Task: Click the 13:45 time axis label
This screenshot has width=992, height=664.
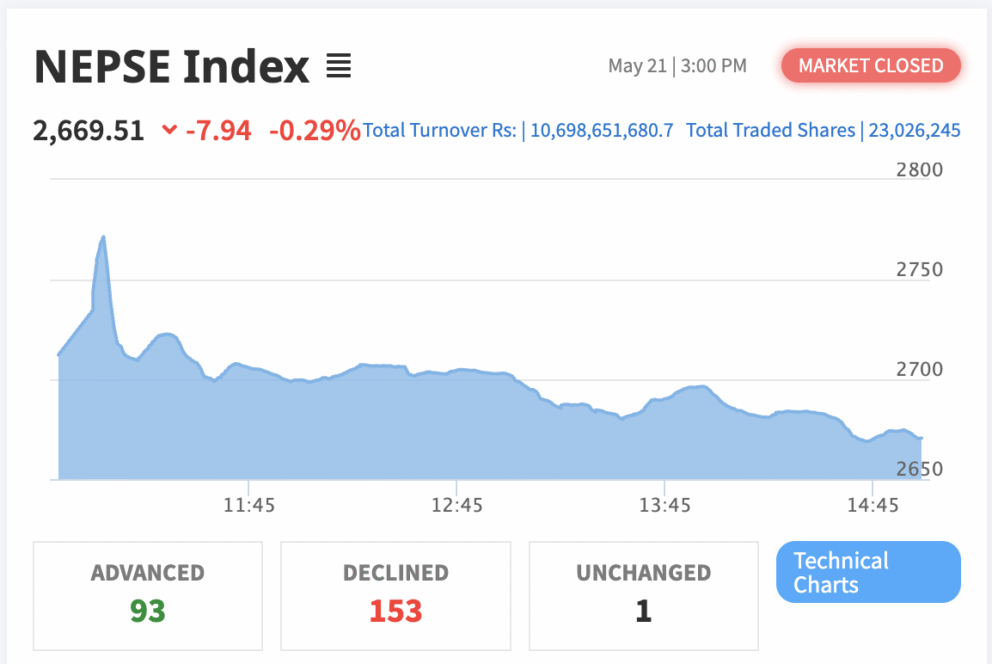Action: coord(664,505)
